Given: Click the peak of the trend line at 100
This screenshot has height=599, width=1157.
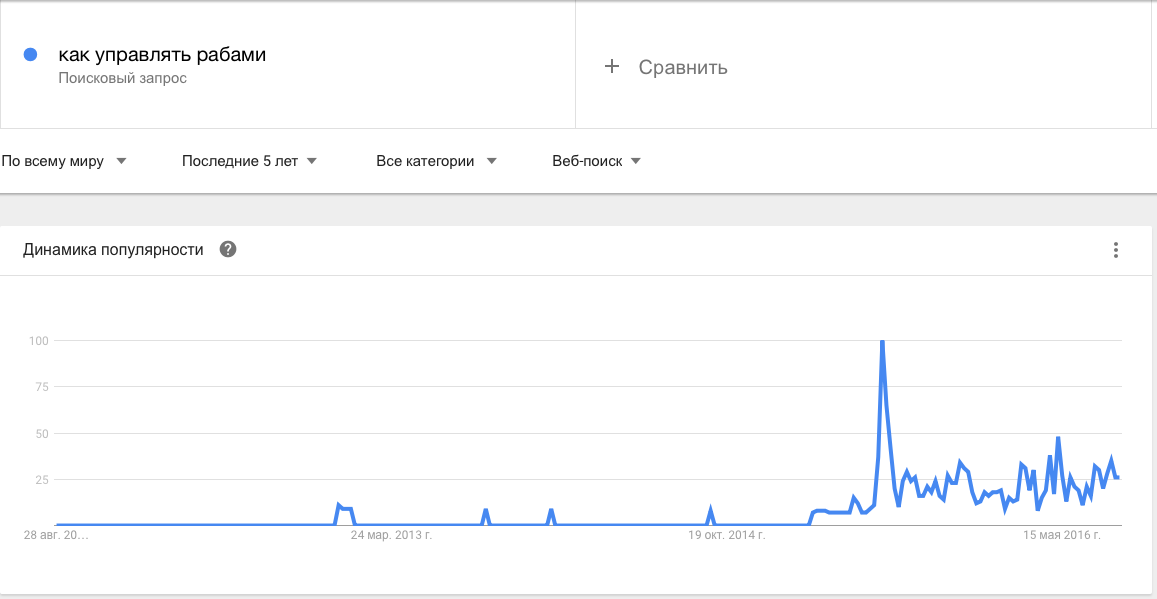Looking at the screenshot, I should 882,340.
